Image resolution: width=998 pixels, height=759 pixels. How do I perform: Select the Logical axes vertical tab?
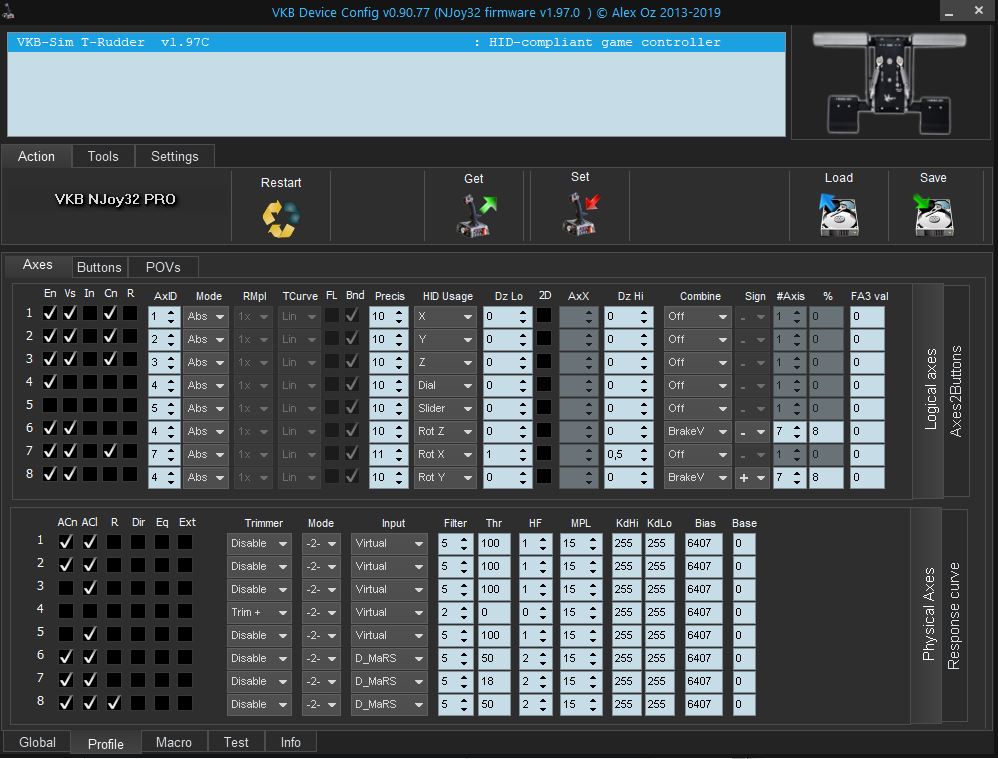click(x=930, y=389)
